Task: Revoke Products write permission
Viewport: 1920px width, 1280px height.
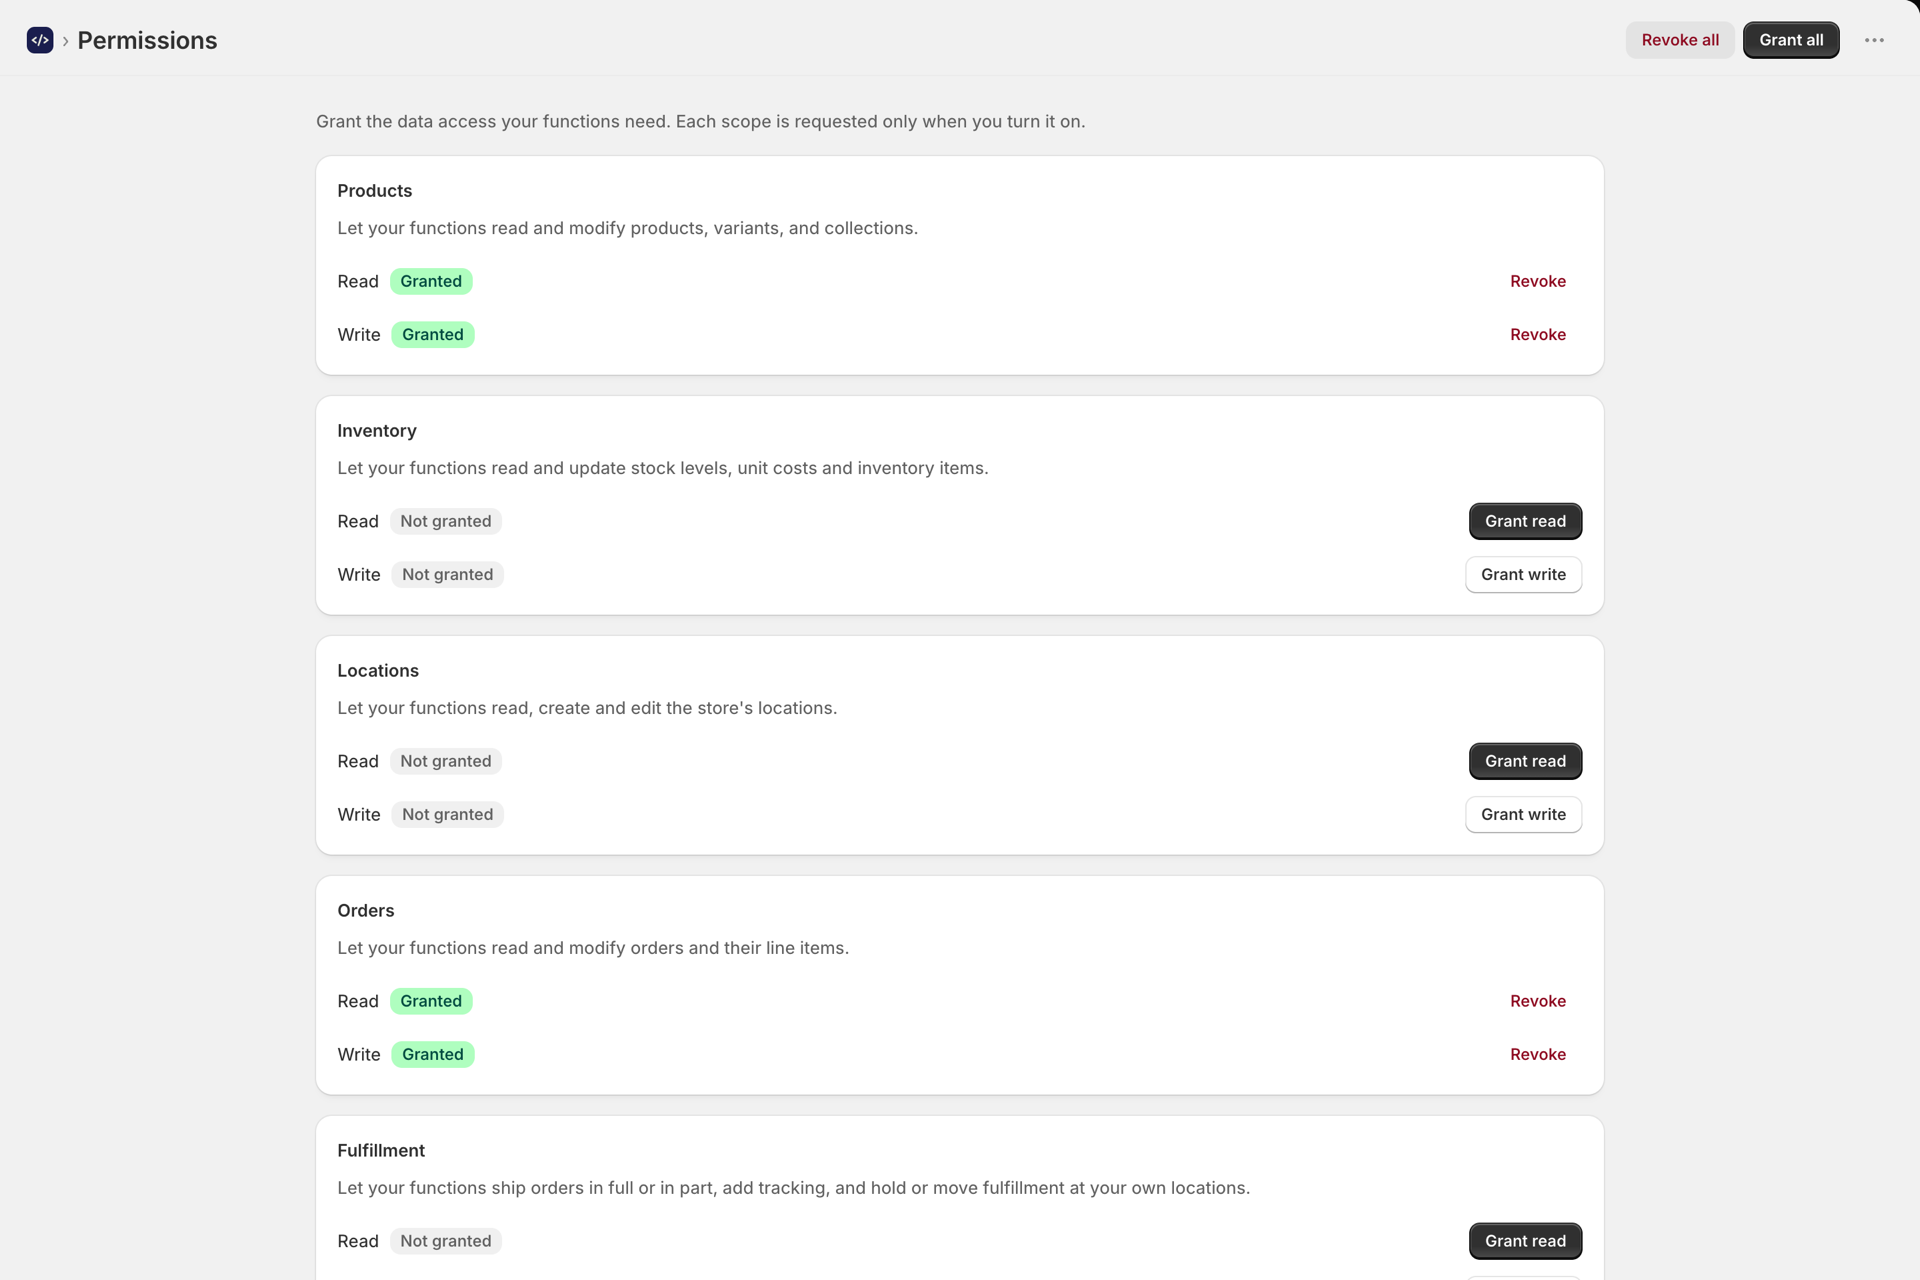Action: point(1538,334)
